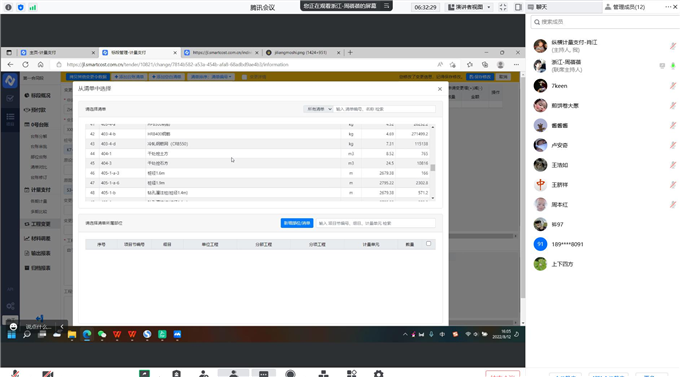Click the taskbar search magnifier icon
The width and height of the screenshot is (680, 377).
click(26, 334)
